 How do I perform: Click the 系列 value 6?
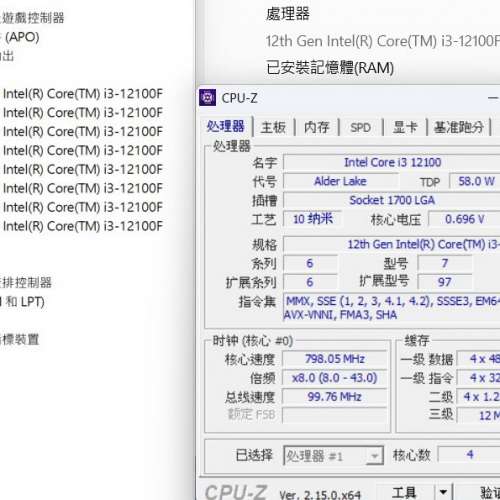click(x=310, y=263)
